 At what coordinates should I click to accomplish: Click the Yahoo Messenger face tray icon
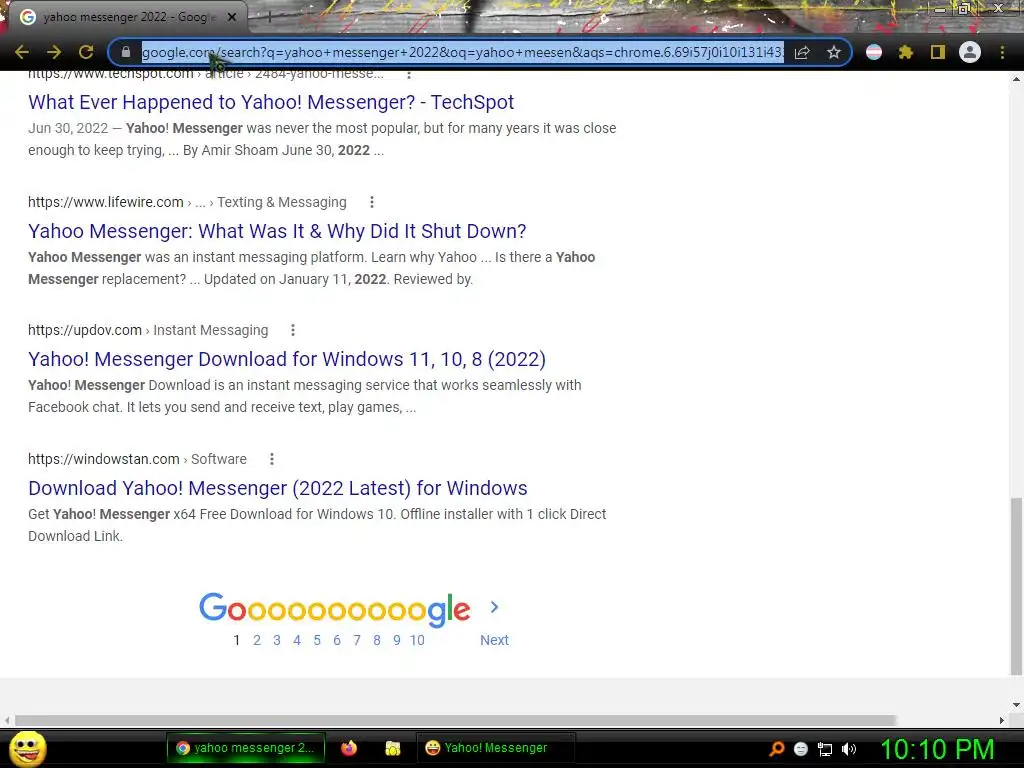(x=801, y=749)
